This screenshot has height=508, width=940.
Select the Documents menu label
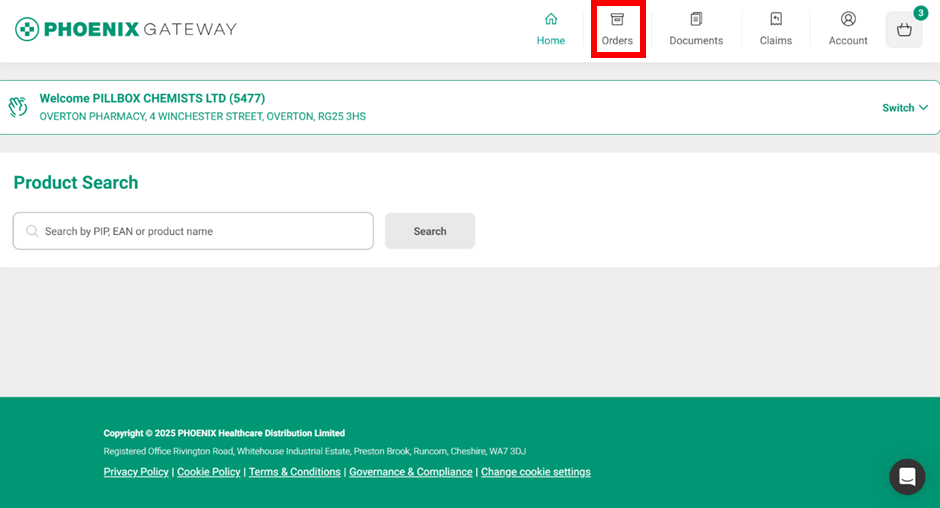click(696, 41)
